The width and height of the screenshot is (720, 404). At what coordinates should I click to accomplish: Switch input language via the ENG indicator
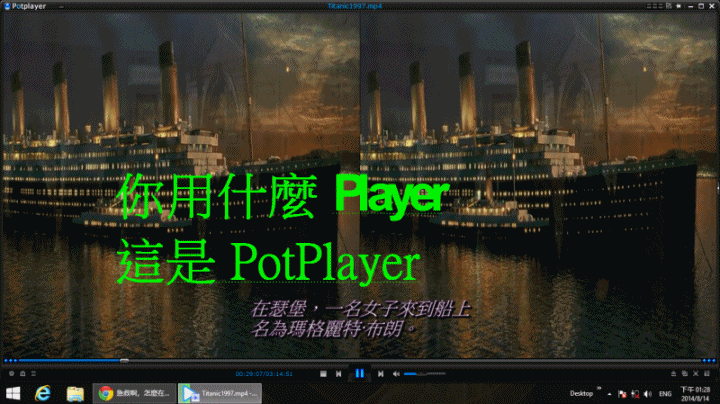coord(665,394)
